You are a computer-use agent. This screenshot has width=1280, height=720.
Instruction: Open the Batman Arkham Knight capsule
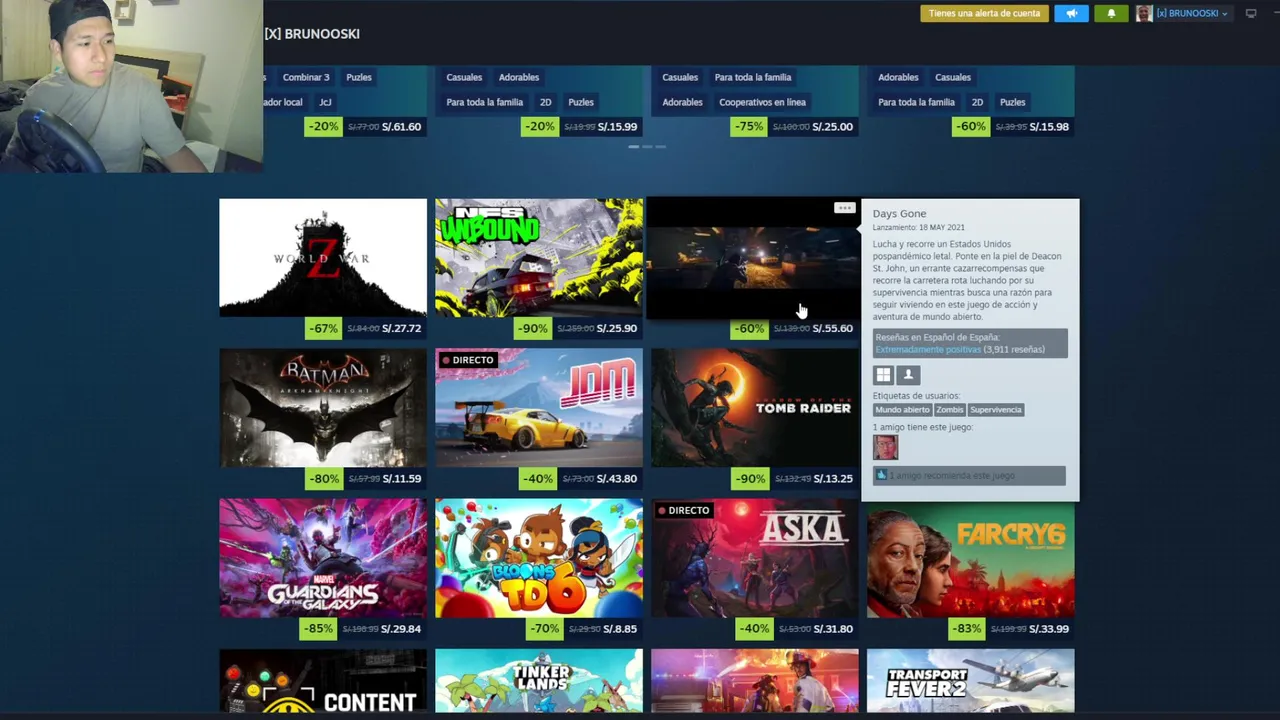tap(323, 408)
